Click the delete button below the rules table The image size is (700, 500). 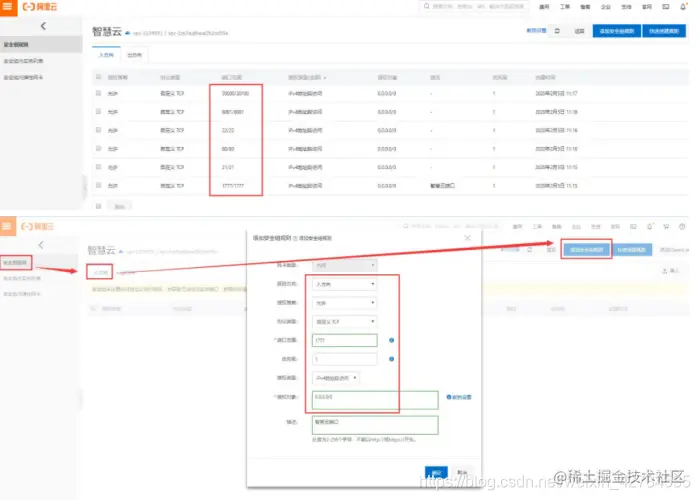coord(120,206)
